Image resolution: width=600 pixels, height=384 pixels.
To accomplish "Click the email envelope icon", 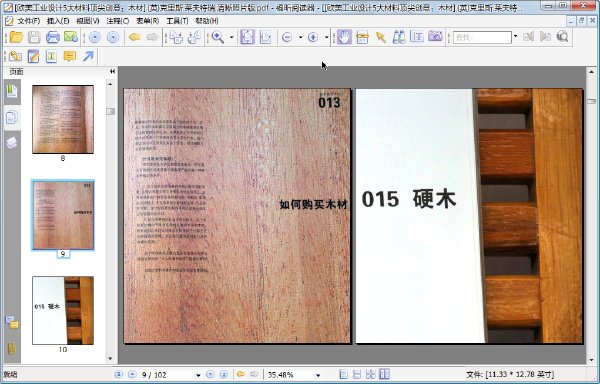I will coord(71,37).
